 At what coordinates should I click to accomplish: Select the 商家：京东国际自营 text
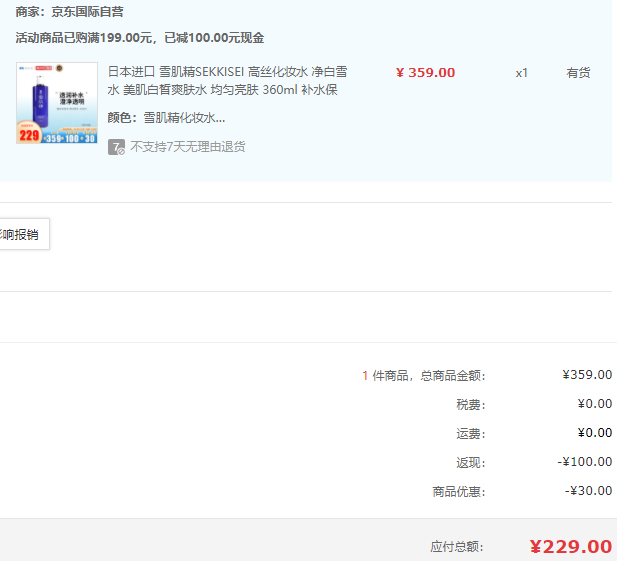coord(70,12)
